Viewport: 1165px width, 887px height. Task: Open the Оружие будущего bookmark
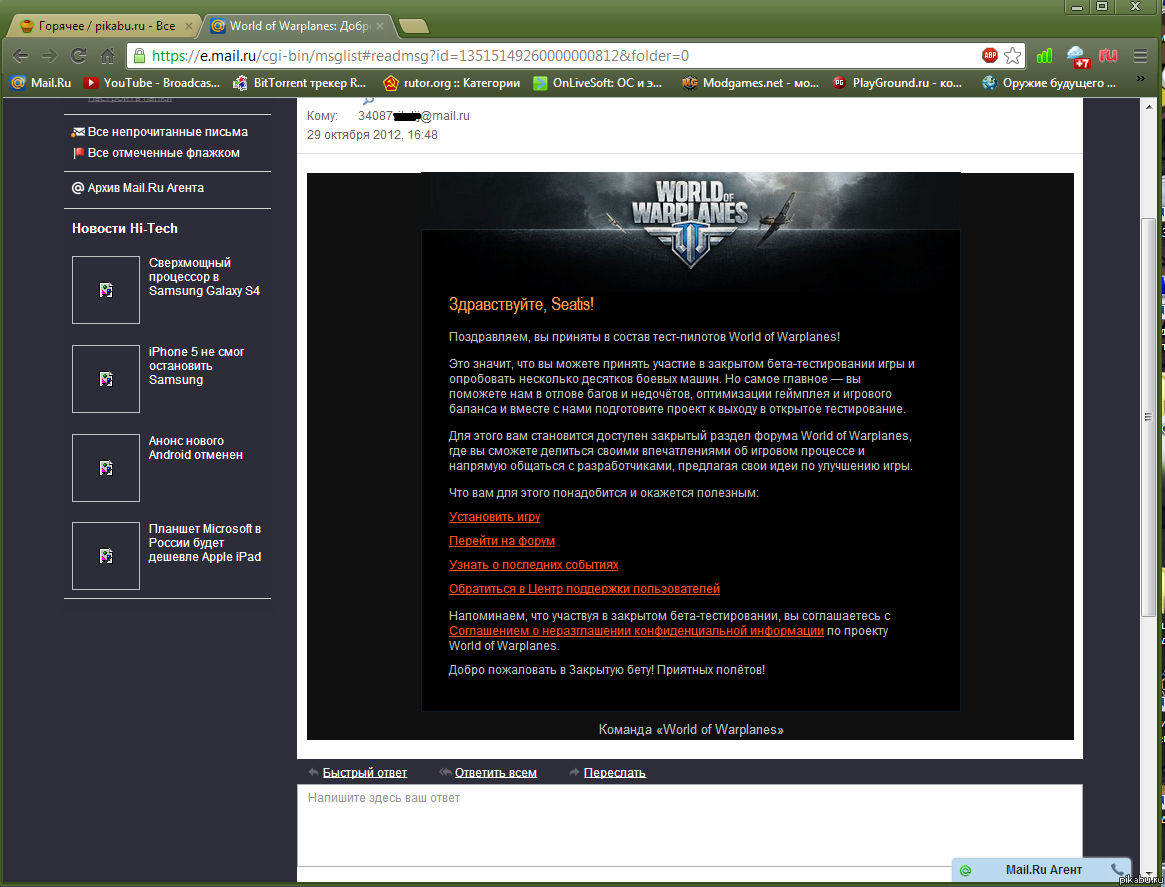click(x=1048, y=83)
